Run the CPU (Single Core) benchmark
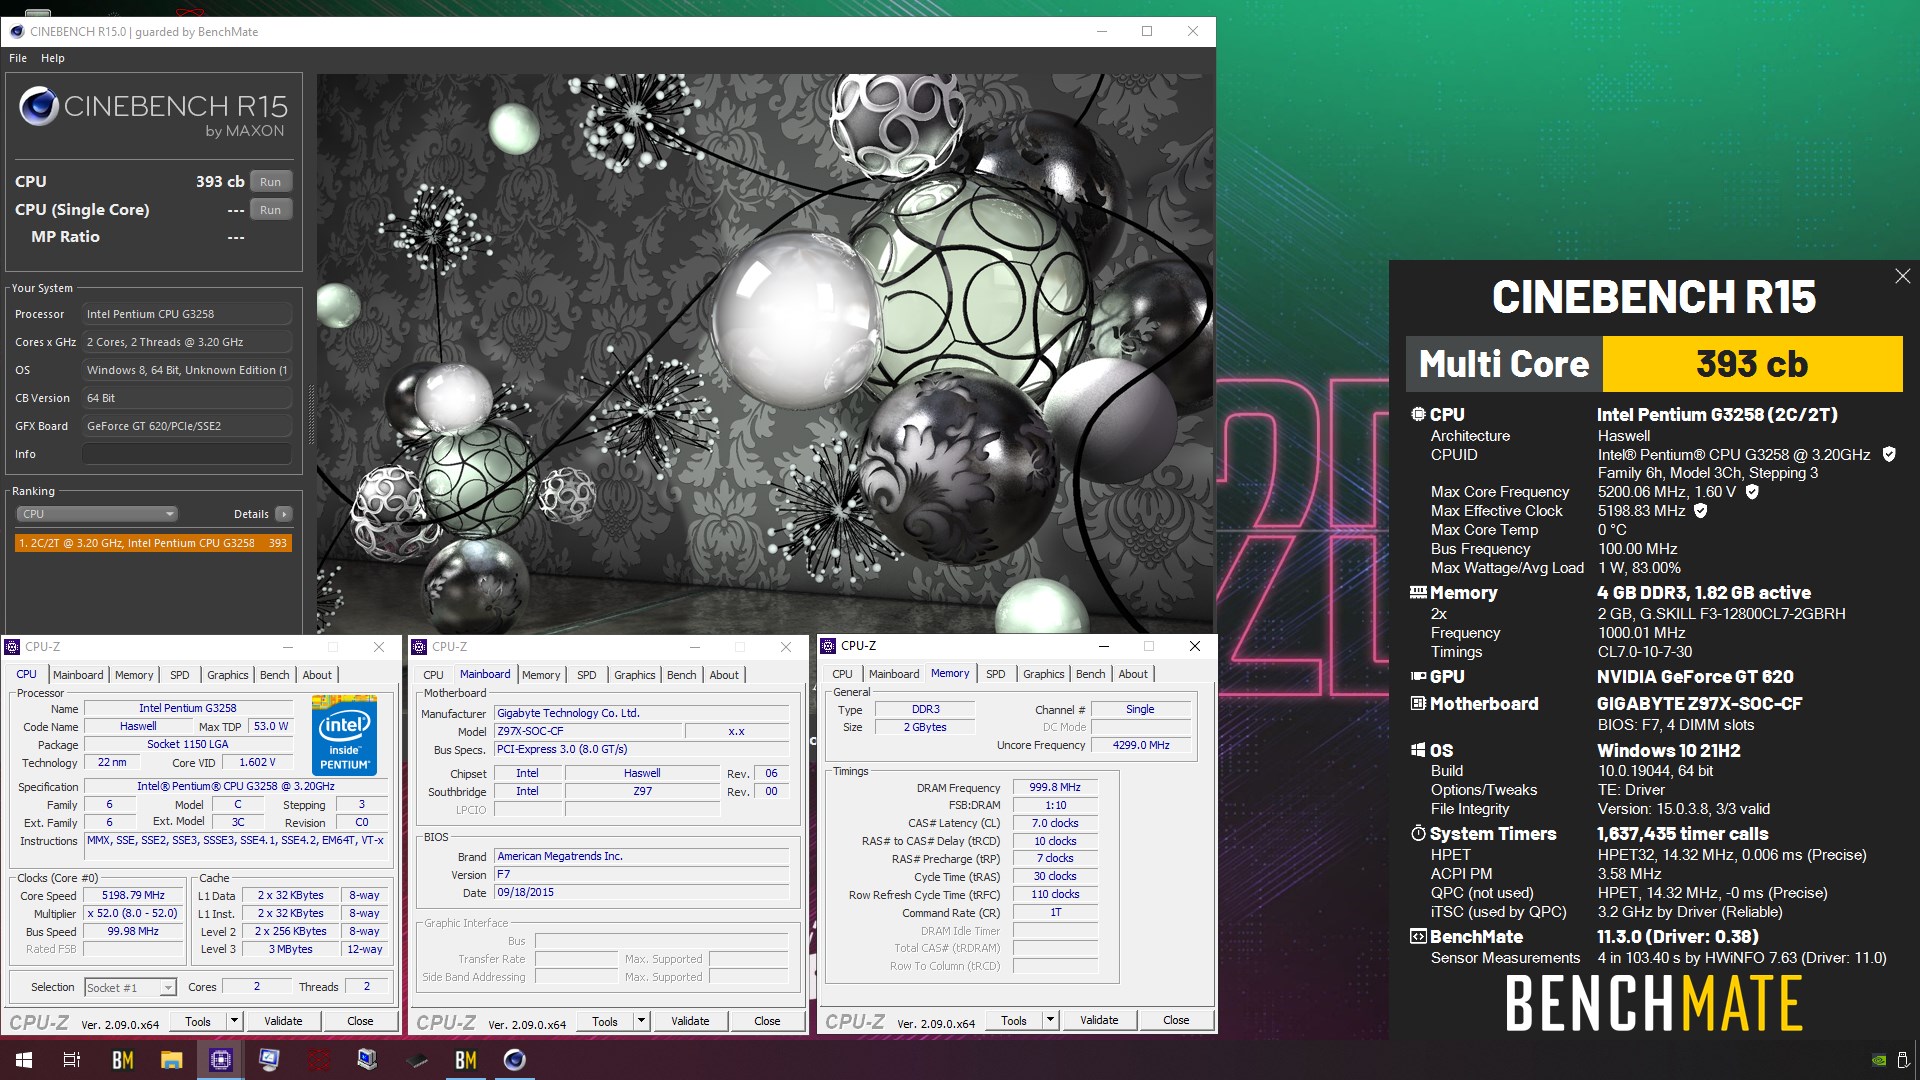This screenshot has width=1920, height=1080. tap(270, 210)
